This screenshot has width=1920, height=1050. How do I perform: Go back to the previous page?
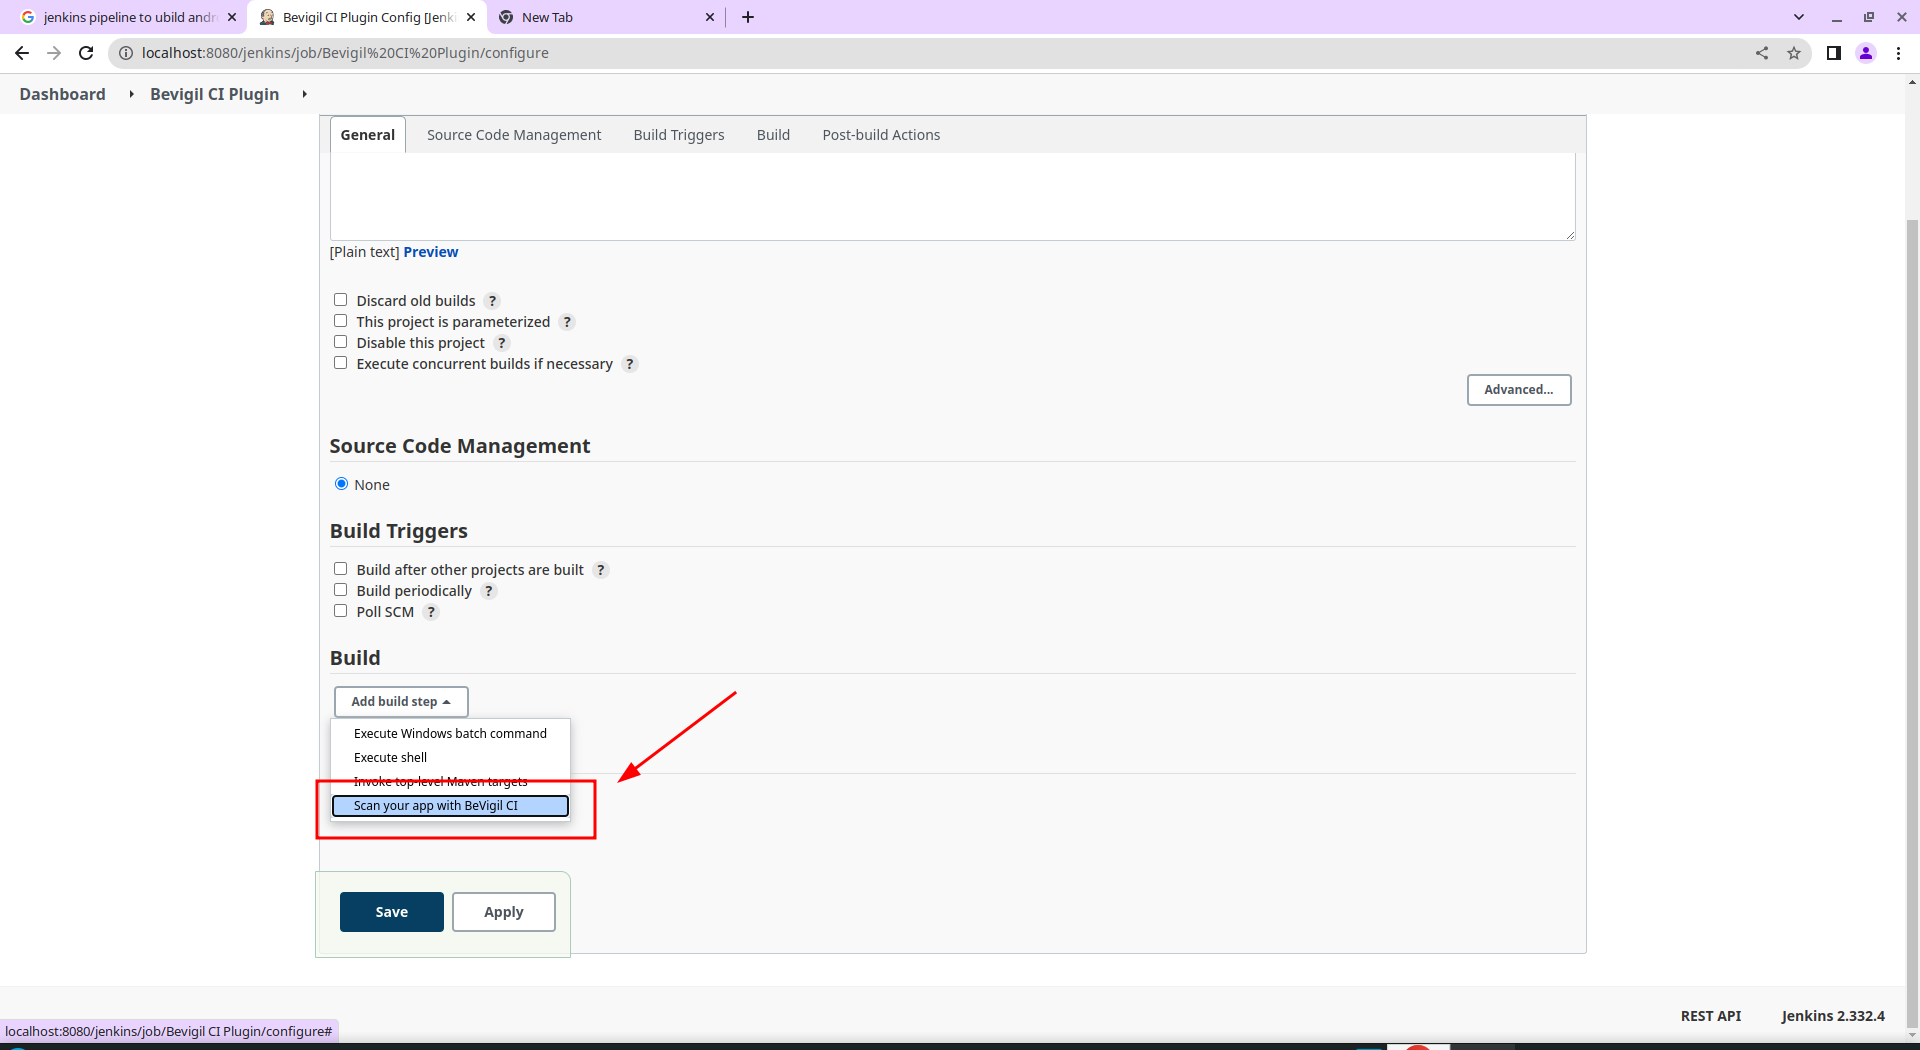pos(22,53)
